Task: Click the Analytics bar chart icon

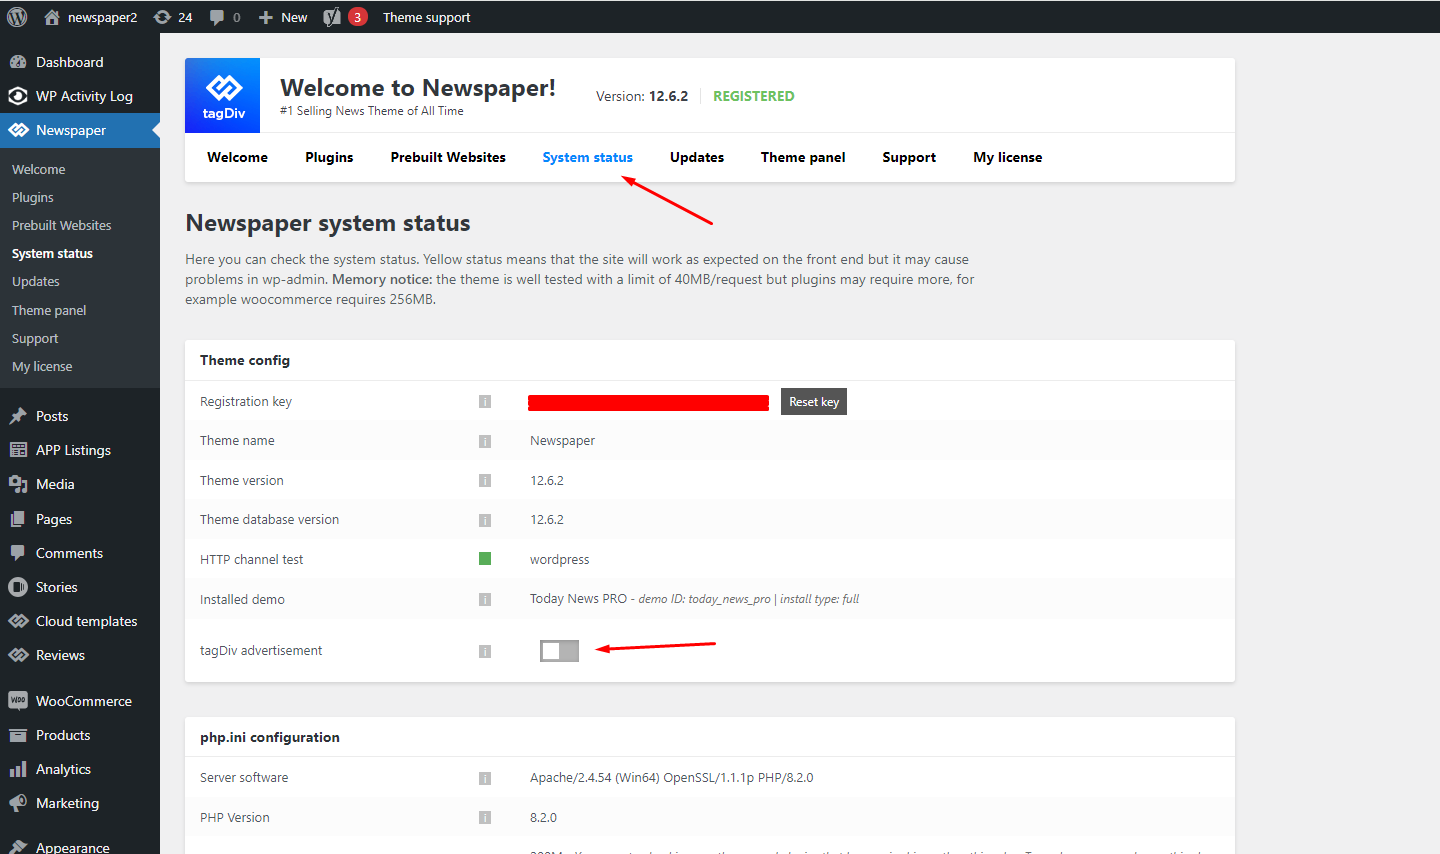Action: pos(18,769)
